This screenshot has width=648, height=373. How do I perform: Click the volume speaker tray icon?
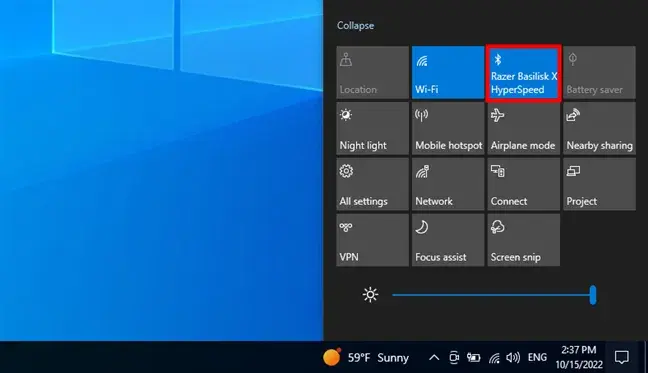513,357
